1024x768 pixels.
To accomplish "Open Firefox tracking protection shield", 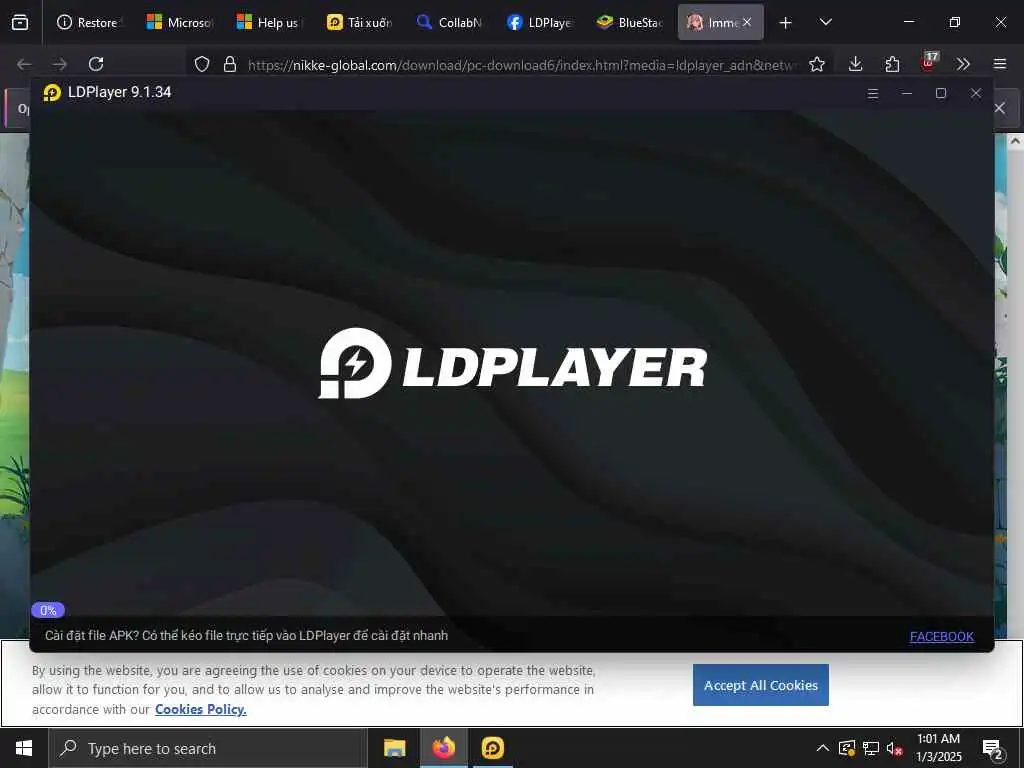I will click(x=202, y=64).
